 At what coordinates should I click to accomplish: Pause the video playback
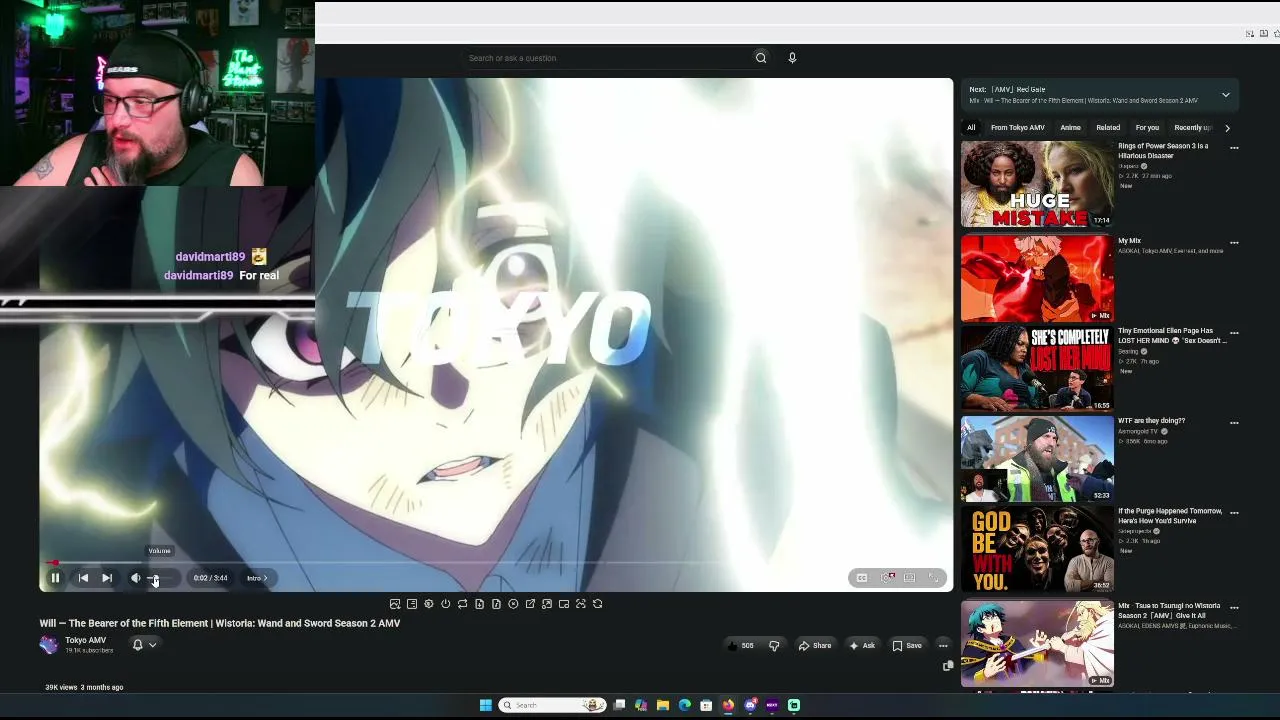[x=55, y=578]
